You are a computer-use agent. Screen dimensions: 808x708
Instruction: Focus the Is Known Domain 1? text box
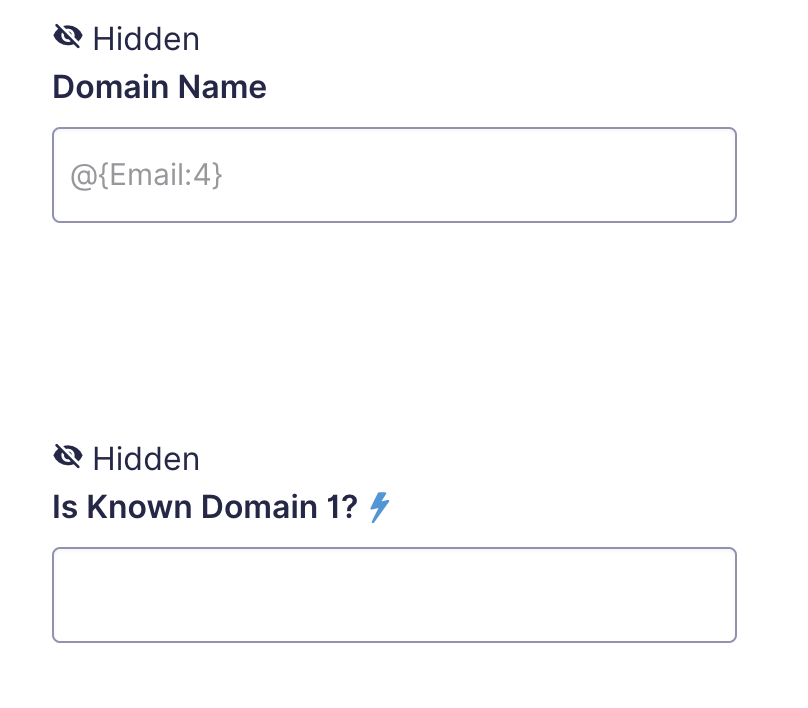(394, 595)
